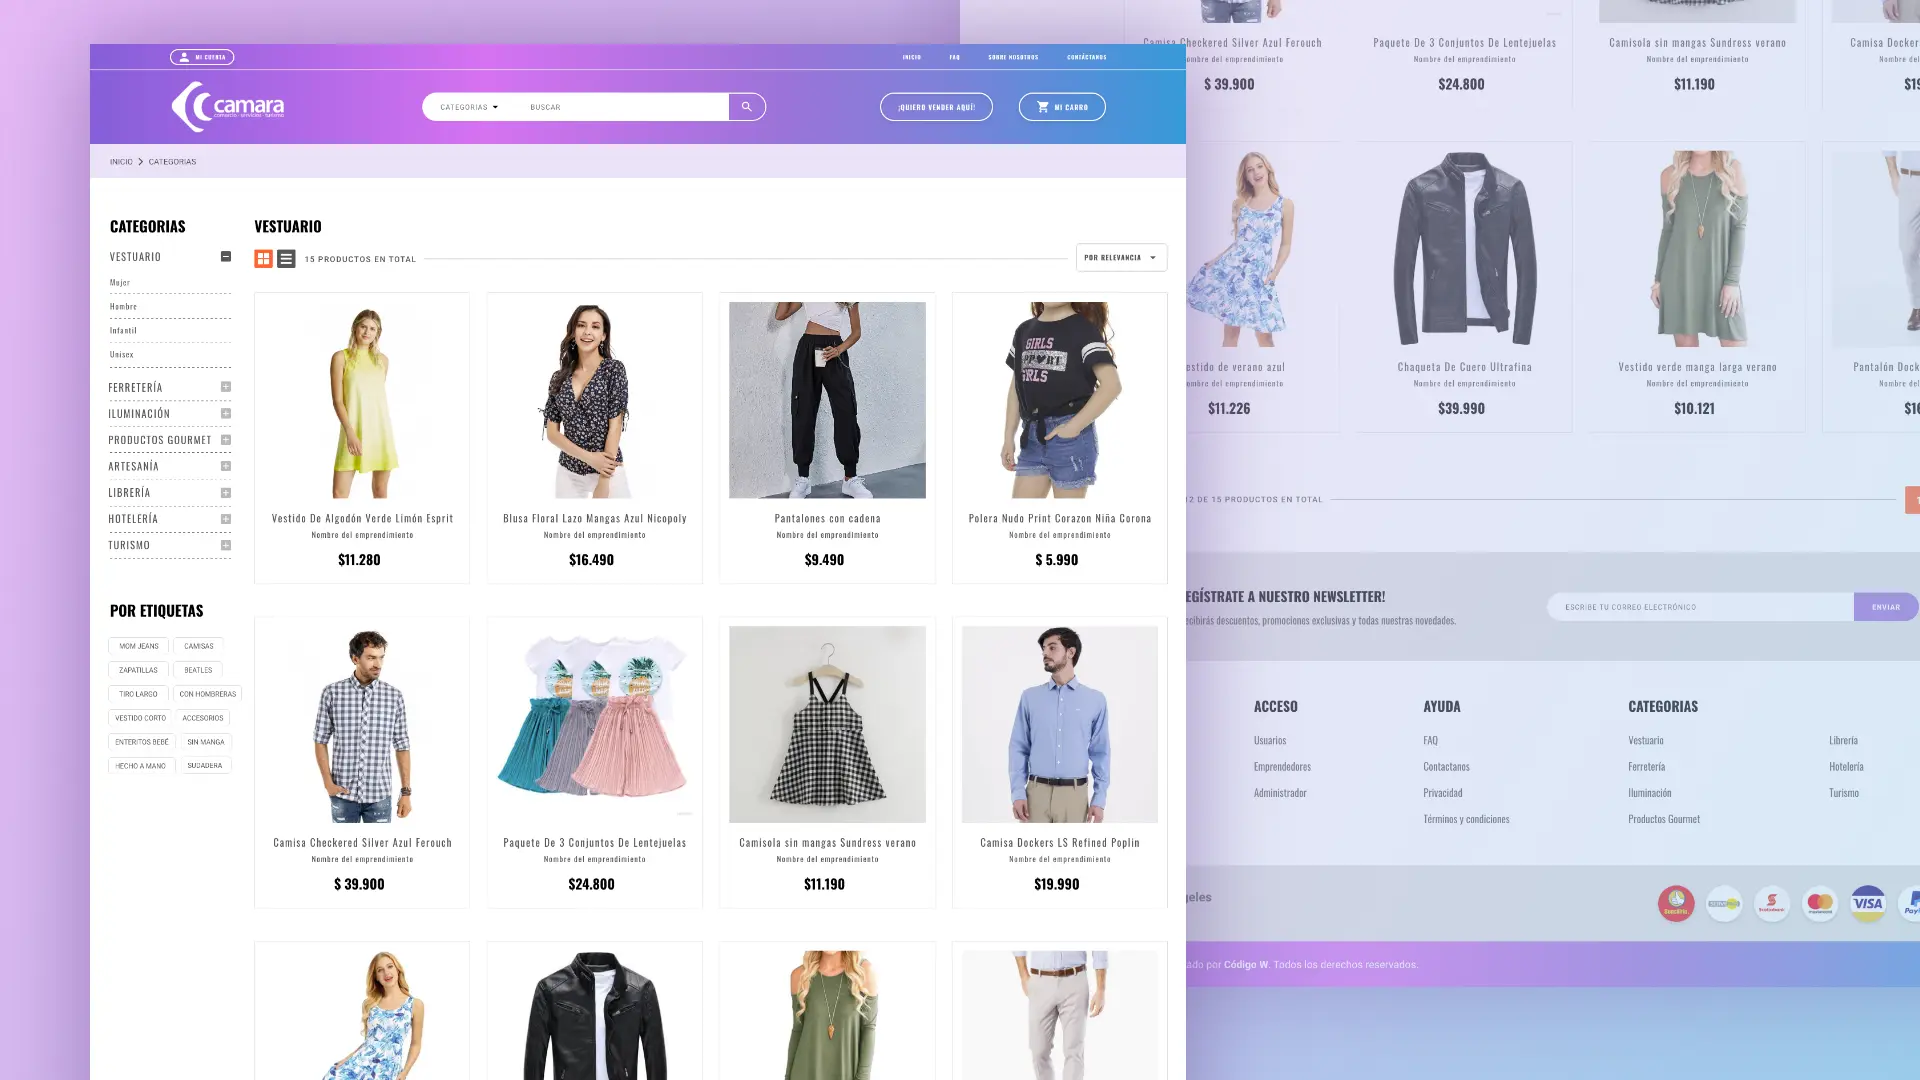The height and width of the screenshot is (1080, 1920).
Task: Open Administrador footer link
Action: 1280,793
